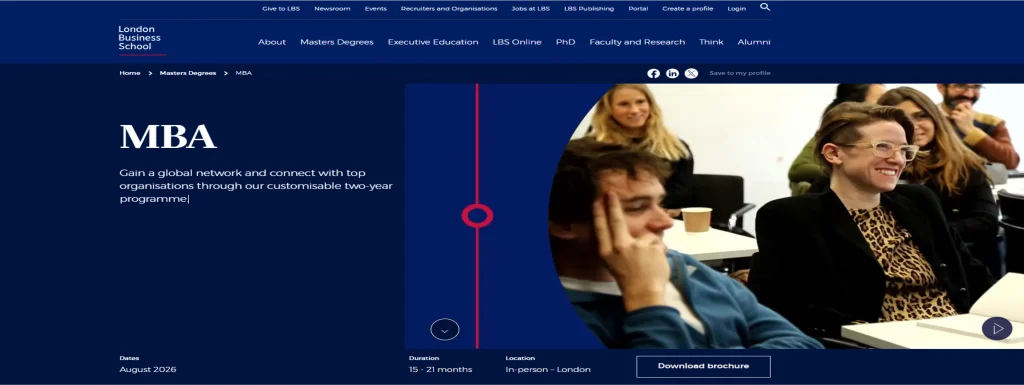Click the 15 - 21 months duration

tap(440, 369)
